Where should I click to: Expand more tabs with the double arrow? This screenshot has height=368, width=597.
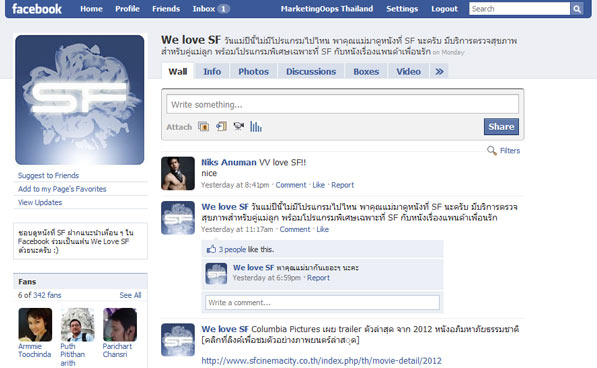439,71
